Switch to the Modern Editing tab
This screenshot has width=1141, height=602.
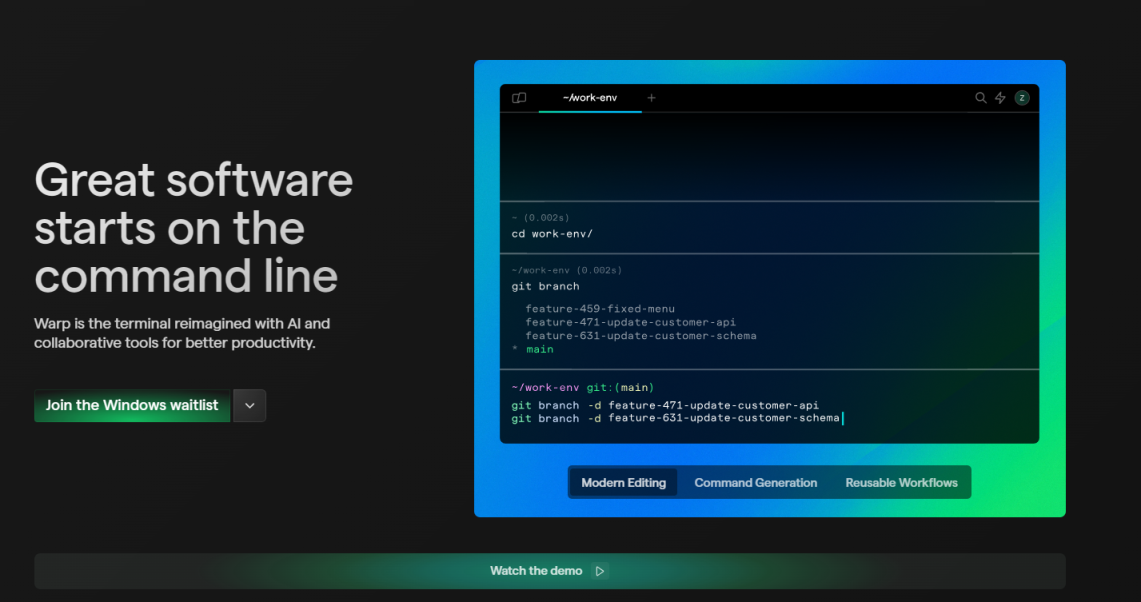[x=623, y=482]
